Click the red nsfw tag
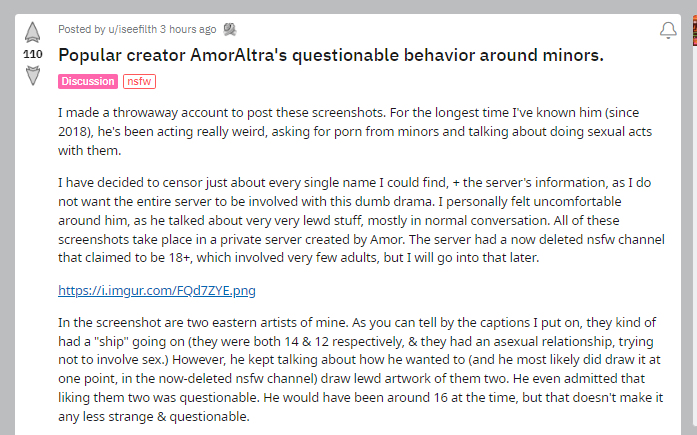The image size is (697, 435). (x=139, y=81)
